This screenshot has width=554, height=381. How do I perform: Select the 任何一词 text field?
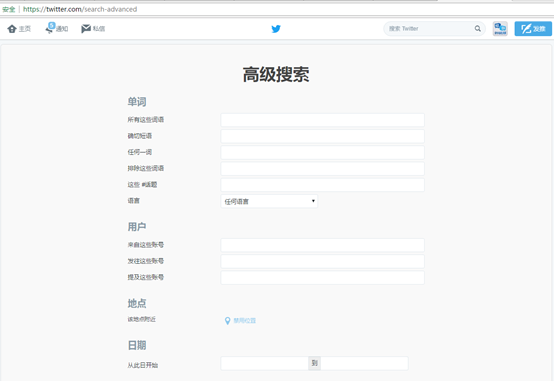[323, 152]
